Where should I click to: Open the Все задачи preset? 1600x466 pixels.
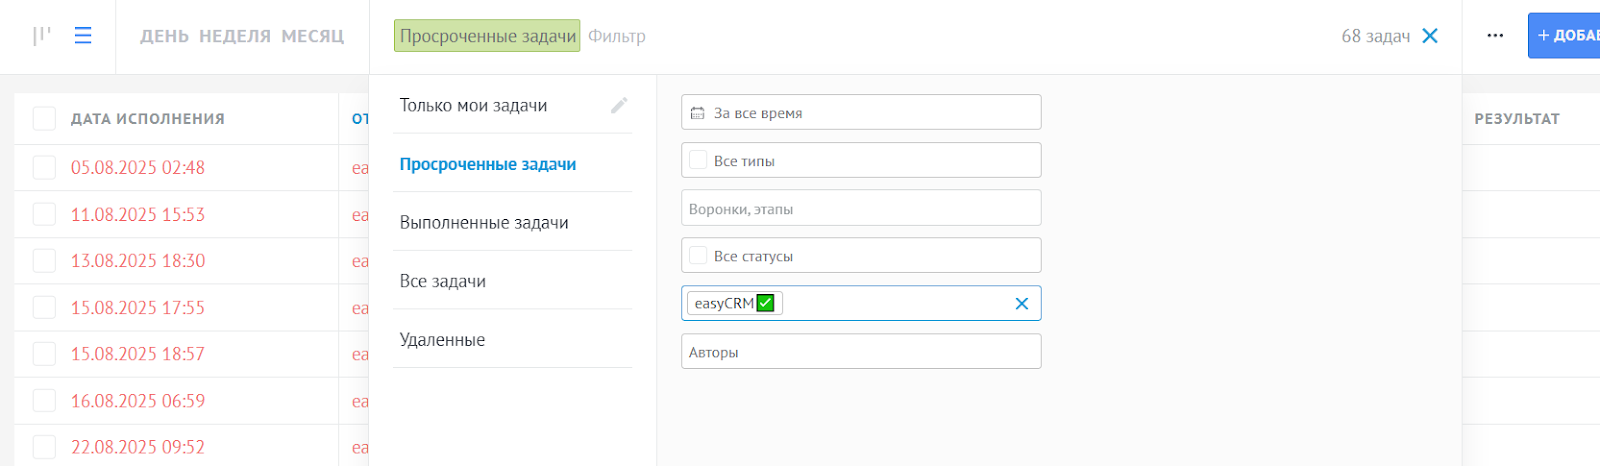click(443, 281)
